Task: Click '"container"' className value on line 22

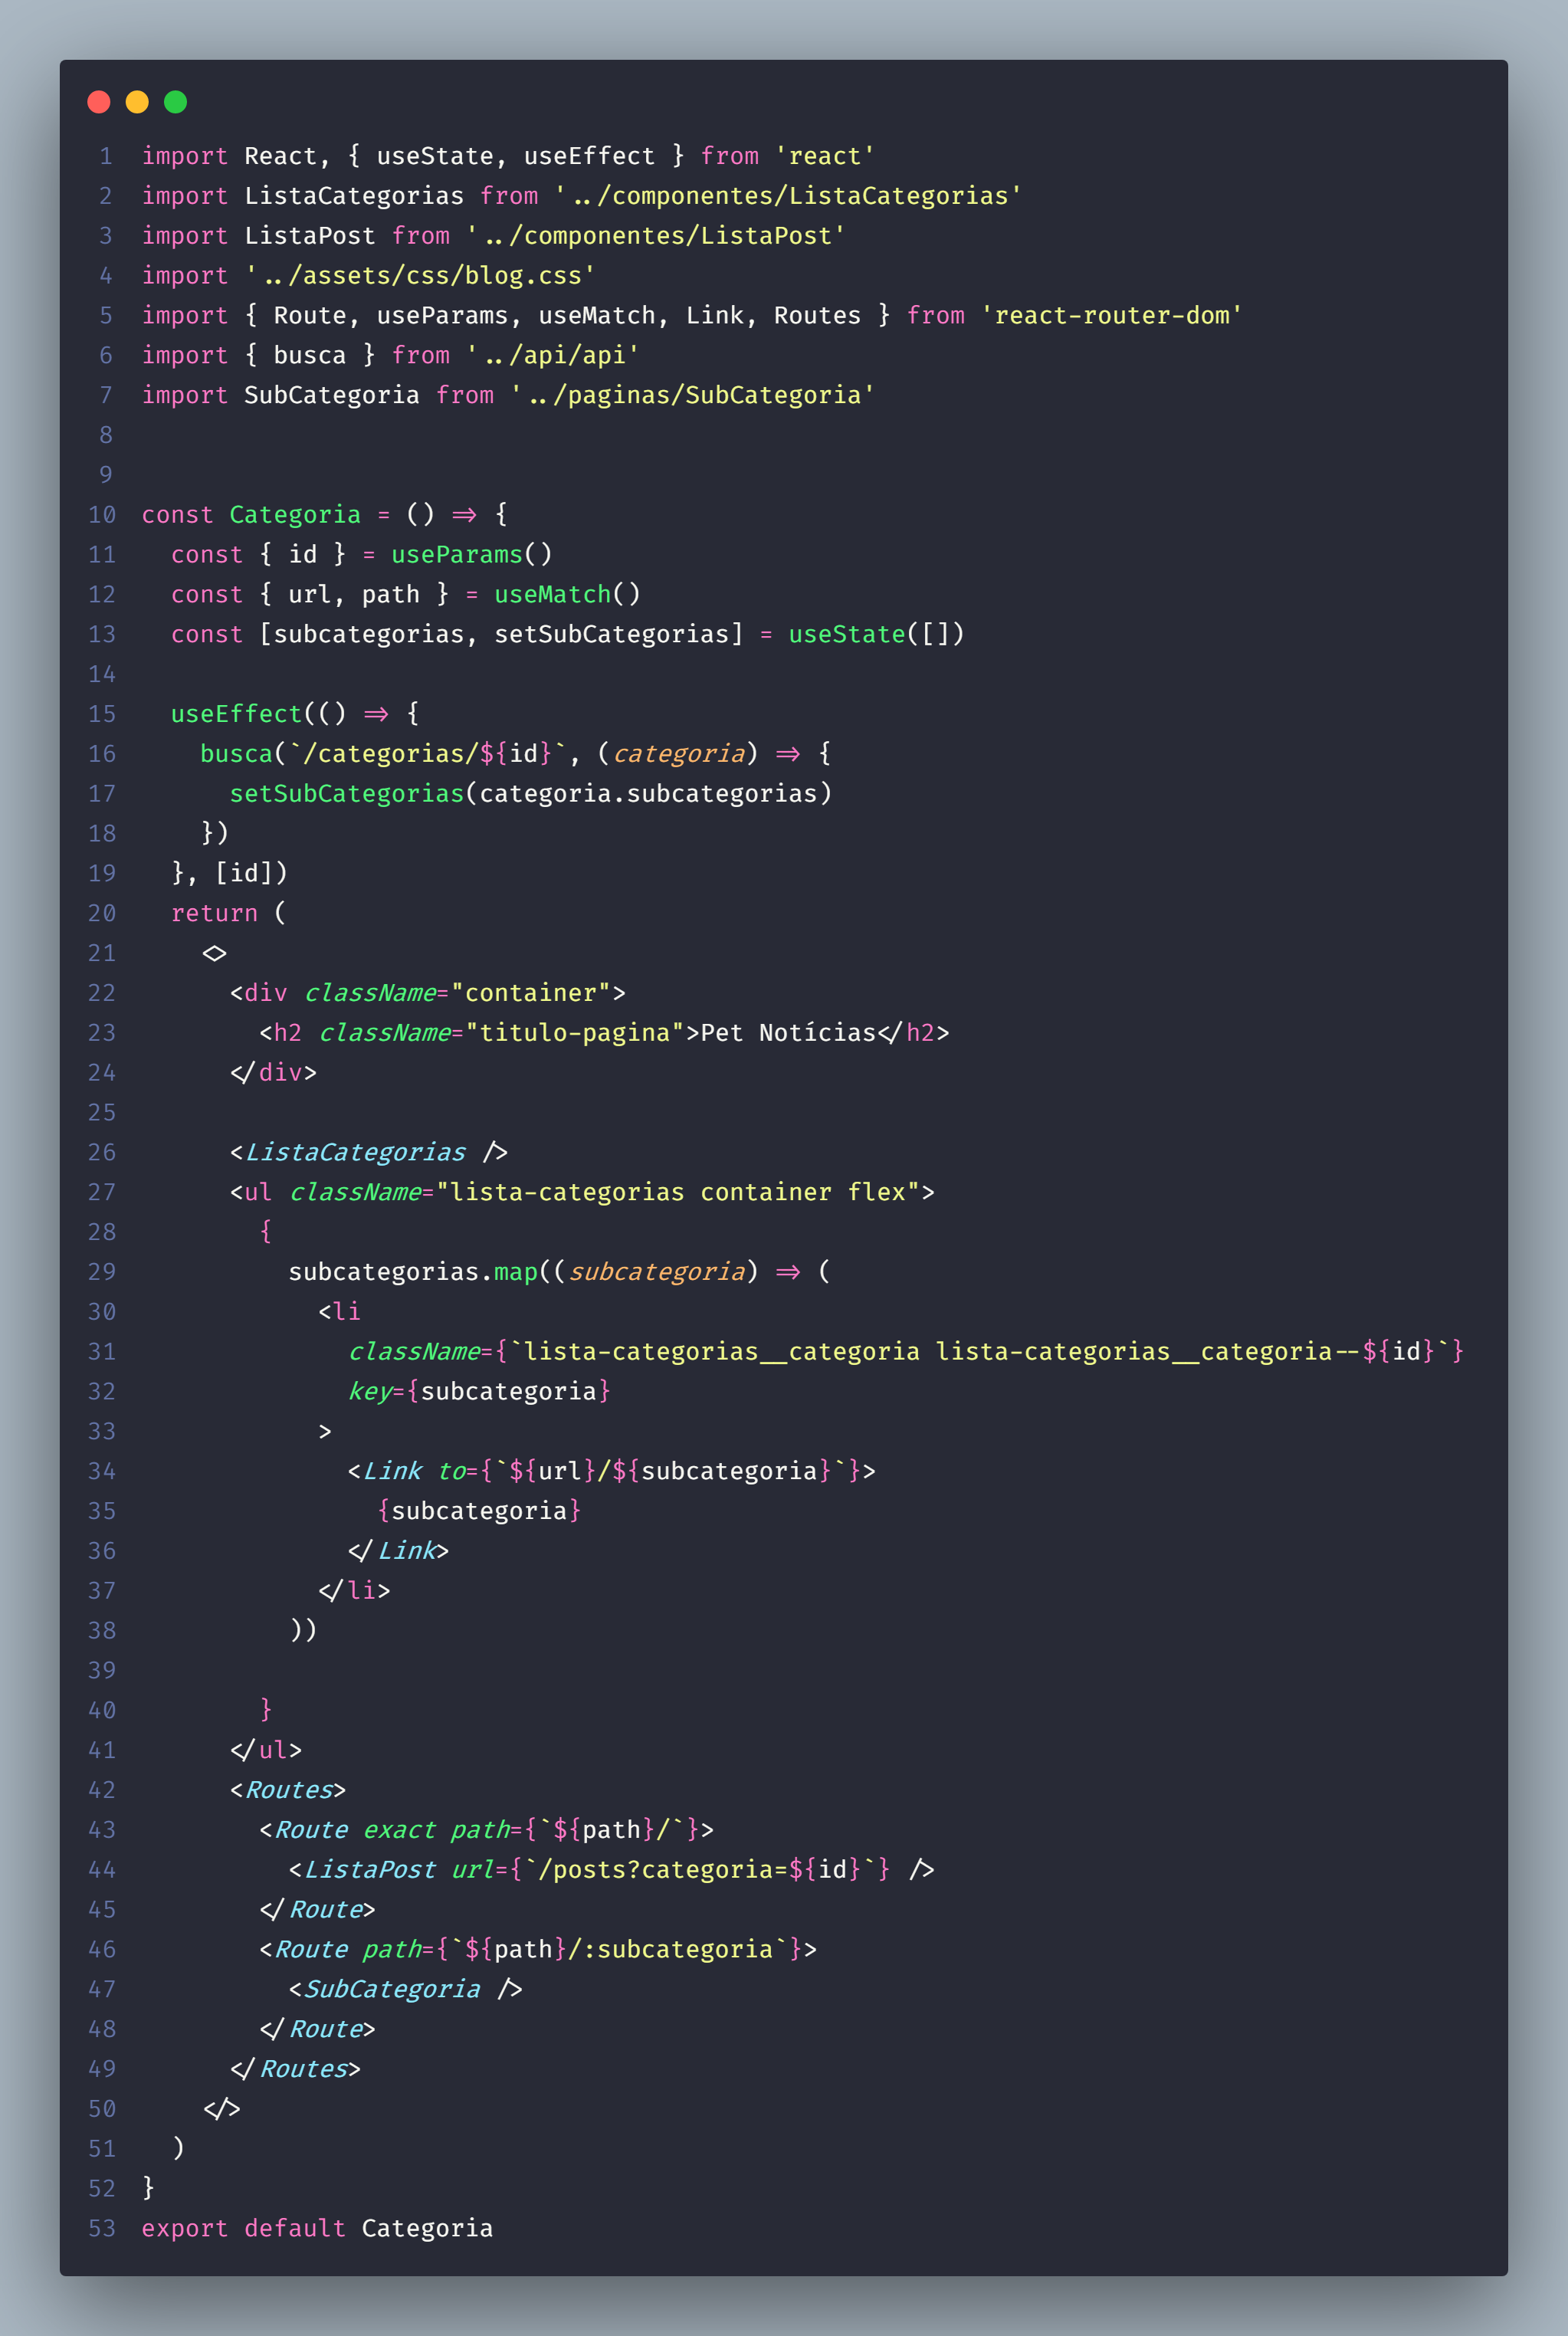Action: [x=531, y=993]
